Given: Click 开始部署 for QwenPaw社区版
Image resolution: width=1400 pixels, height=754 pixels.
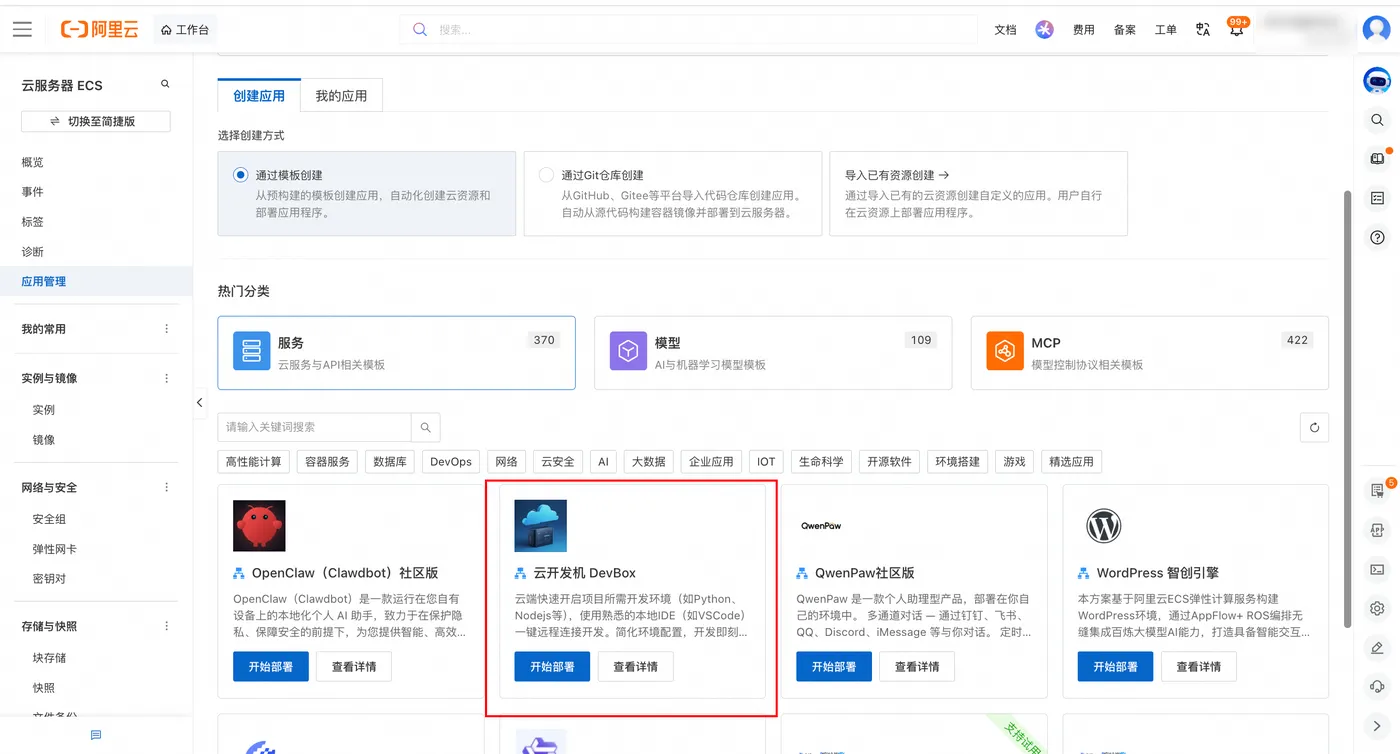Looking at the screenshot, I should 834,667.
